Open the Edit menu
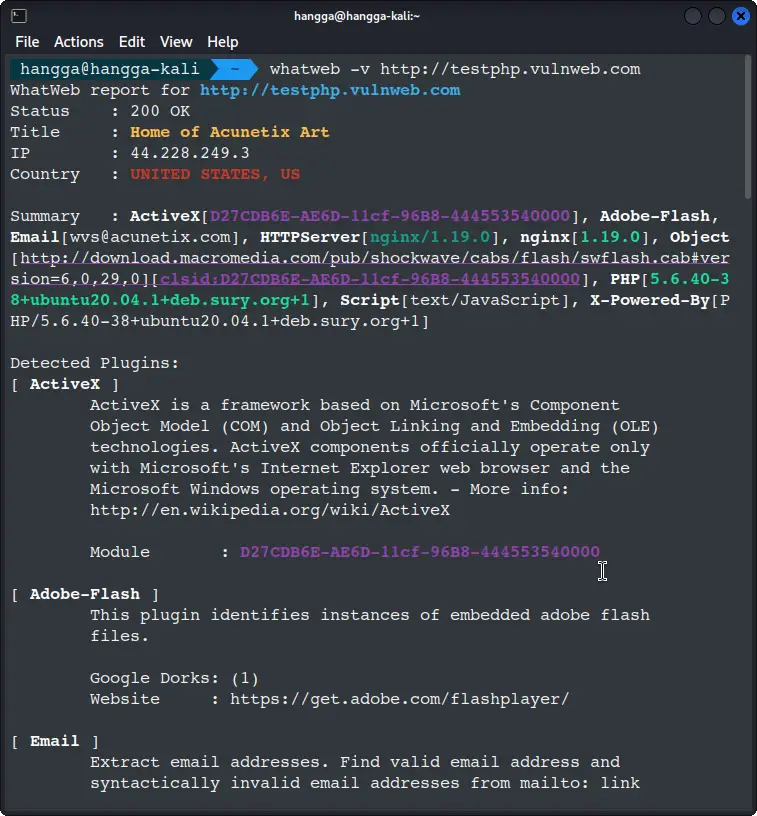The height and width of the screenshot is (816, 757). (131, 42)
